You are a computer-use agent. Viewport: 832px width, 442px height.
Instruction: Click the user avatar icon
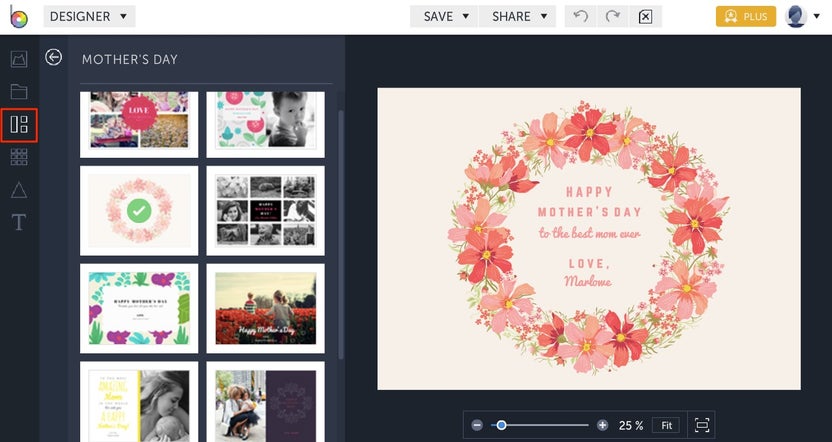[796, 16]
